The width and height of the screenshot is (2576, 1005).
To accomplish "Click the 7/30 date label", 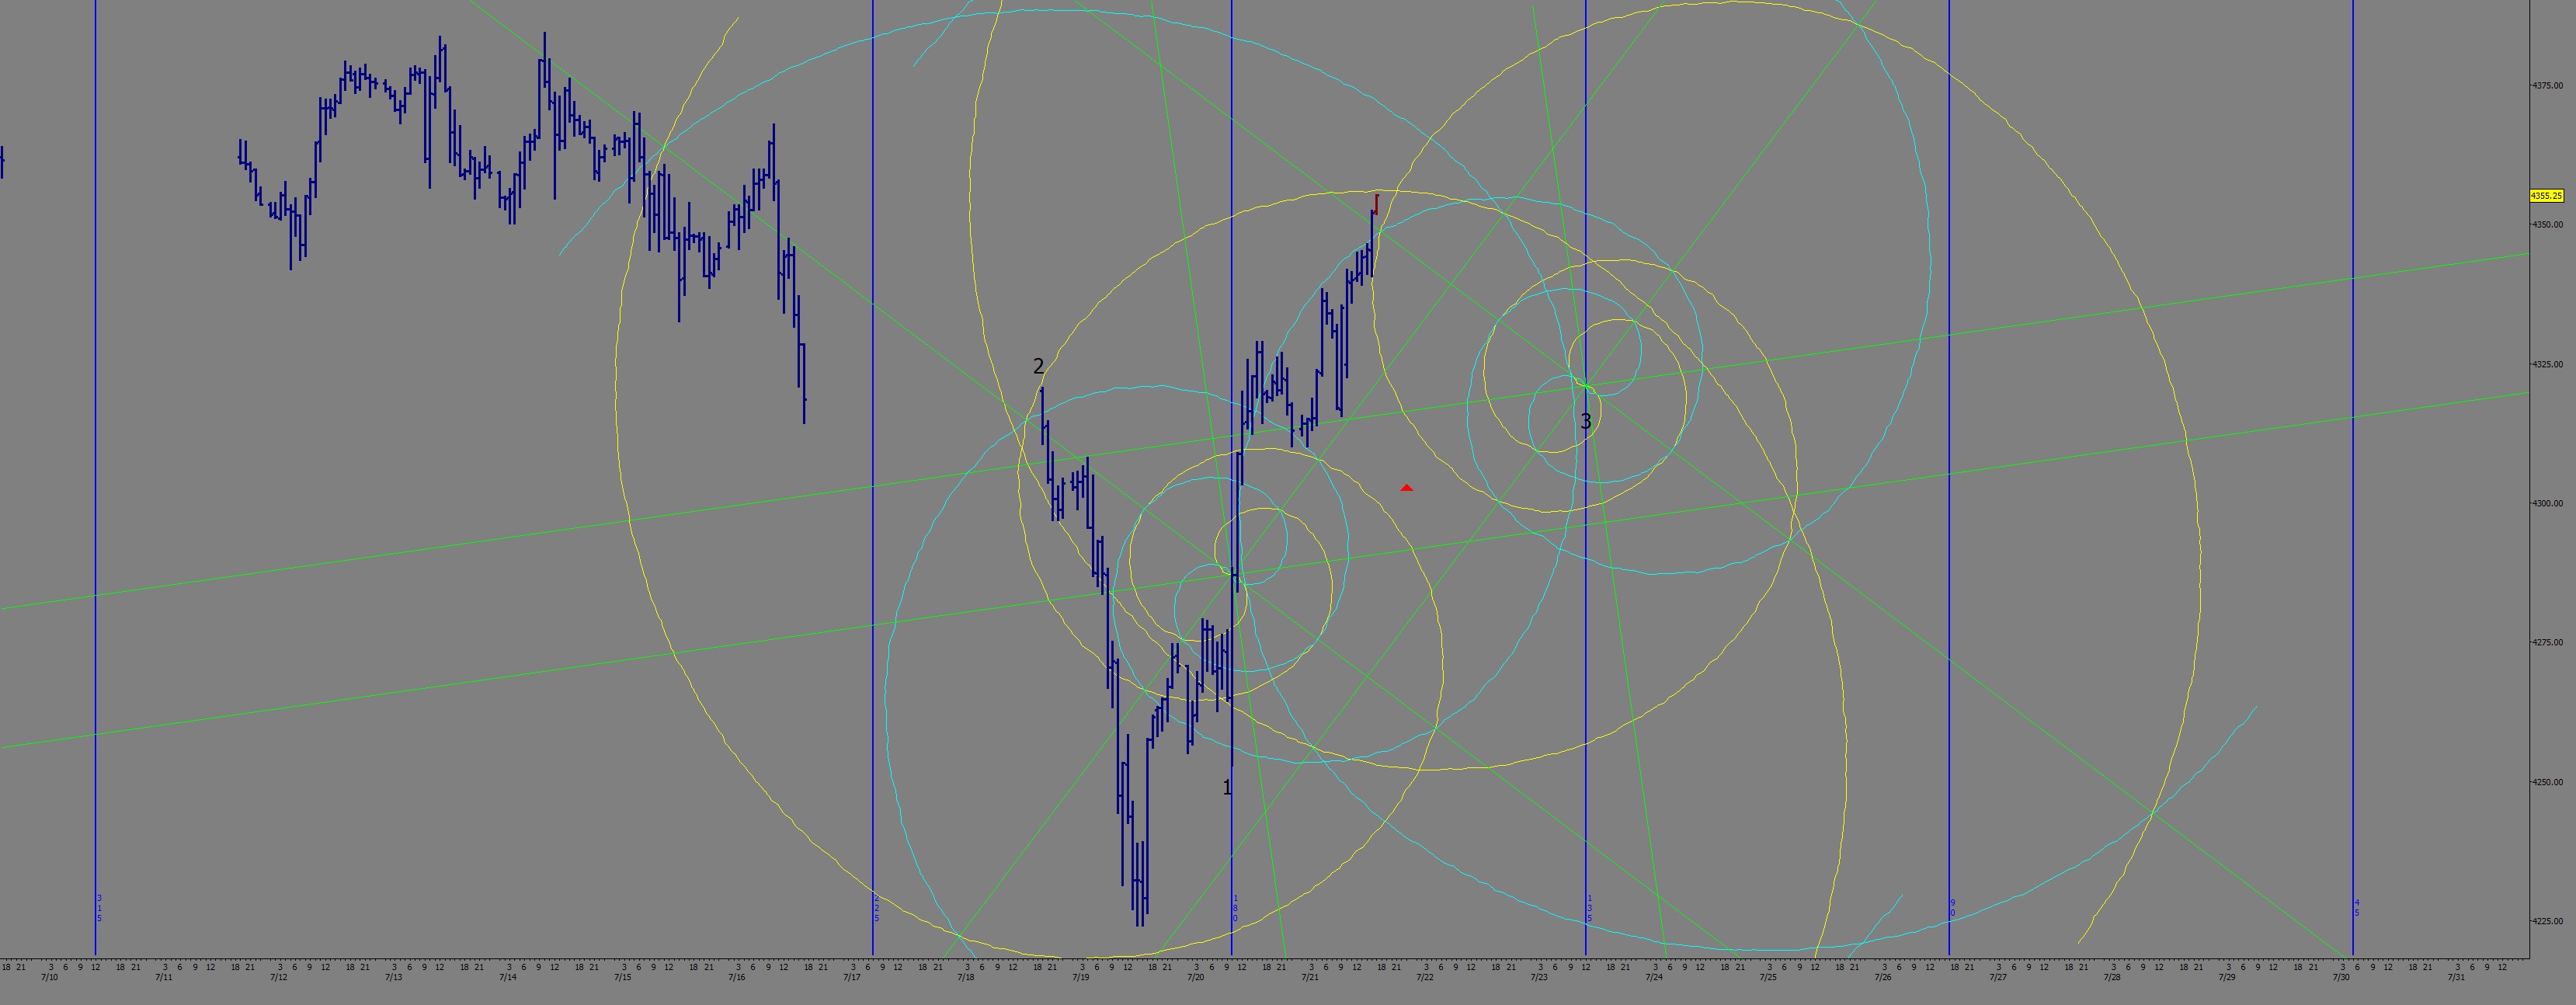I will click(x=2342, y=977).
